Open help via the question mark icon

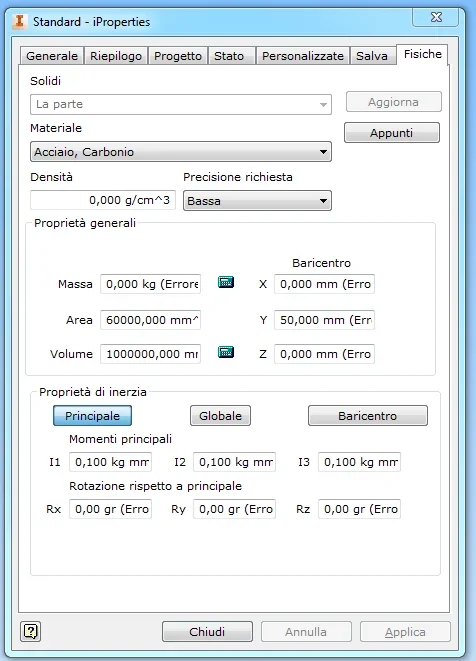click(x=30, y=631)
